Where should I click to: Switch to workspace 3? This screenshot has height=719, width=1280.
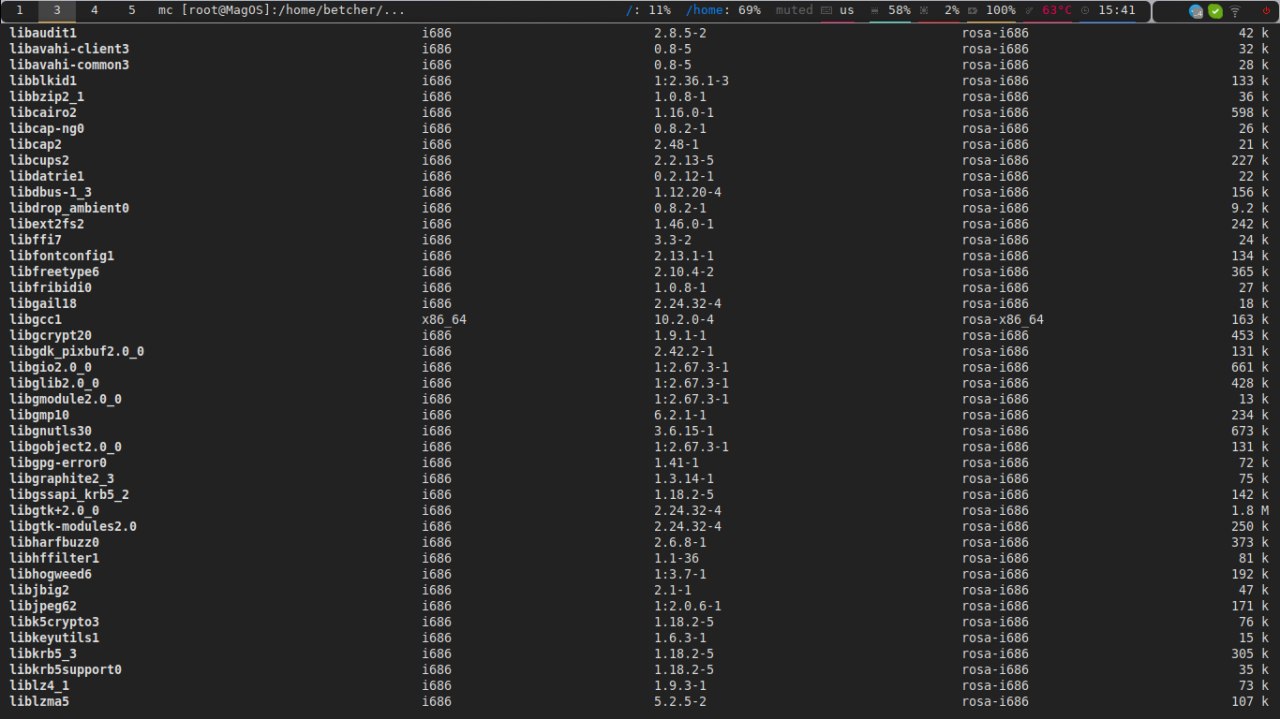coord(57,10)
